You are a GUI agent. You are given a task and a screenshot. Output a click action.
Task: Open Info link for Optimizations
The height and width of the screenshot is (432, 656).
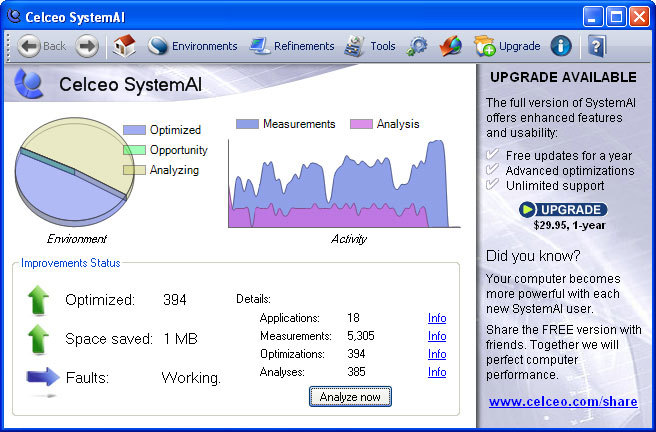[437, 354]
